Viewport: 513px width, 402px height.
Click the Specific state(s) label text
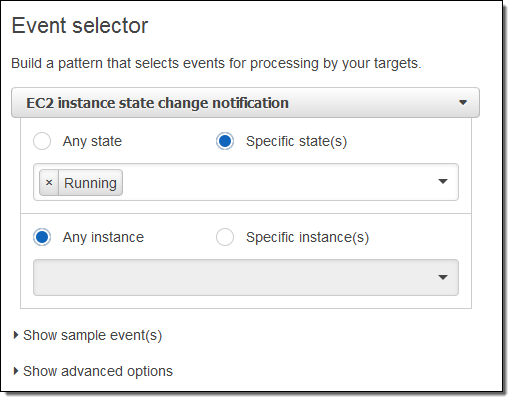[x=297, y=141]
